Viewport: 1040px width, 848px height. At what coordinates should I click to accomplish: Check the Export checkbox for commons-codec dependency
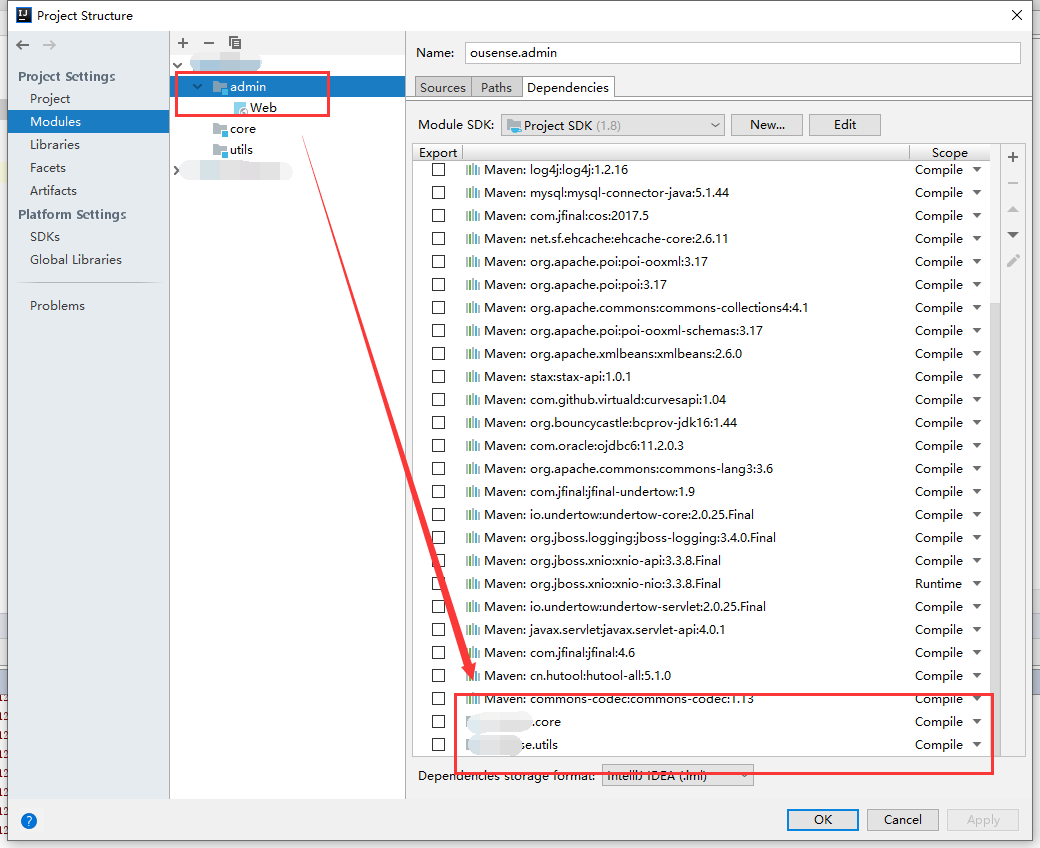[438, 698]
